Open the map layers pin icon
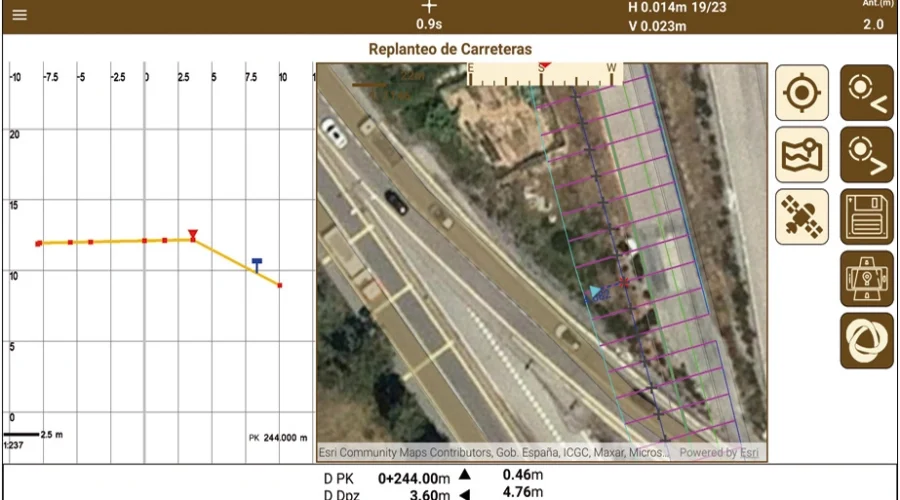900x500 pixels. [801, 155]
